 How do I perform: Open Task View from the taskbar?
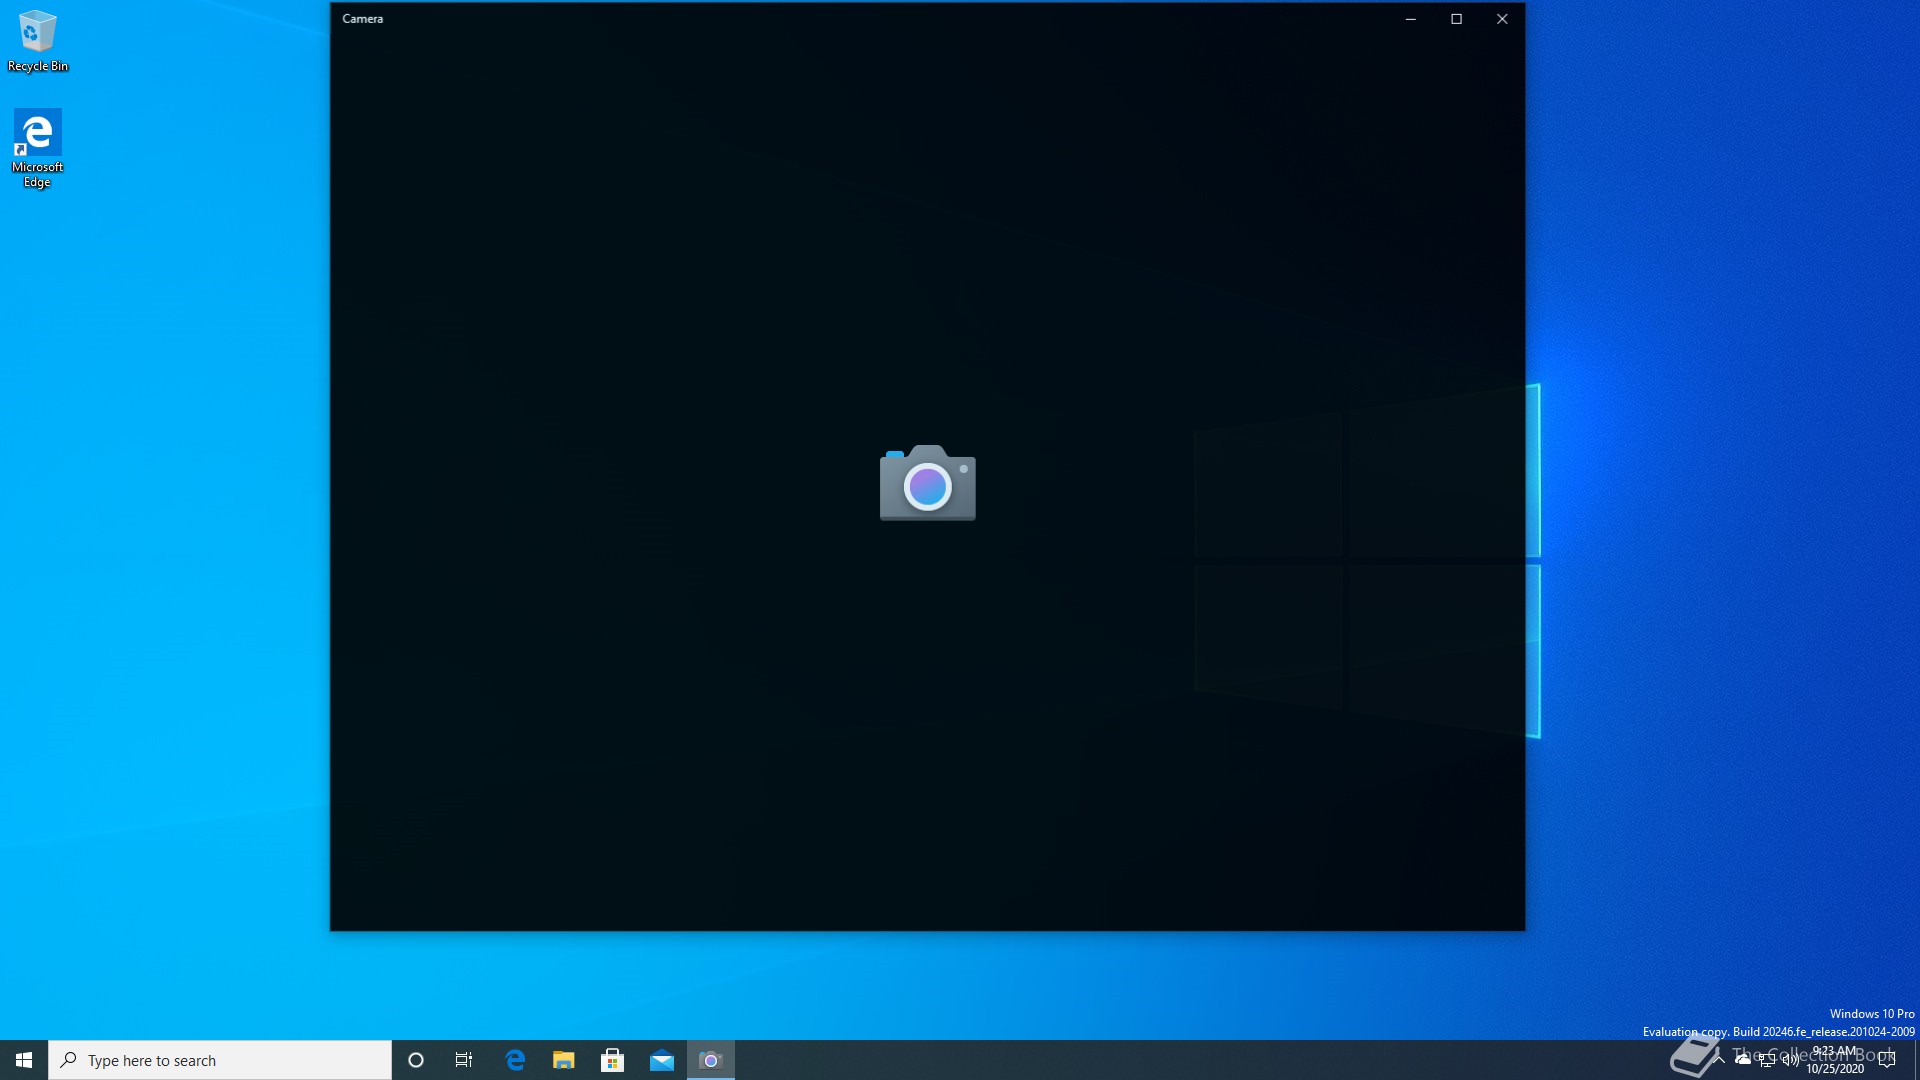point(464,1060)
